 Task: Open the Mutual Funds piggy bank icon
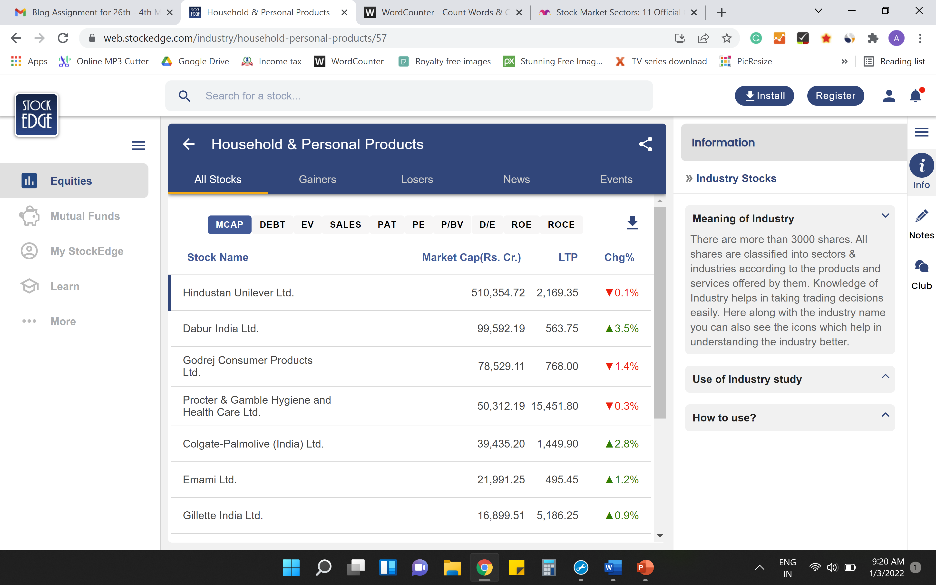[x=29, y=215]
